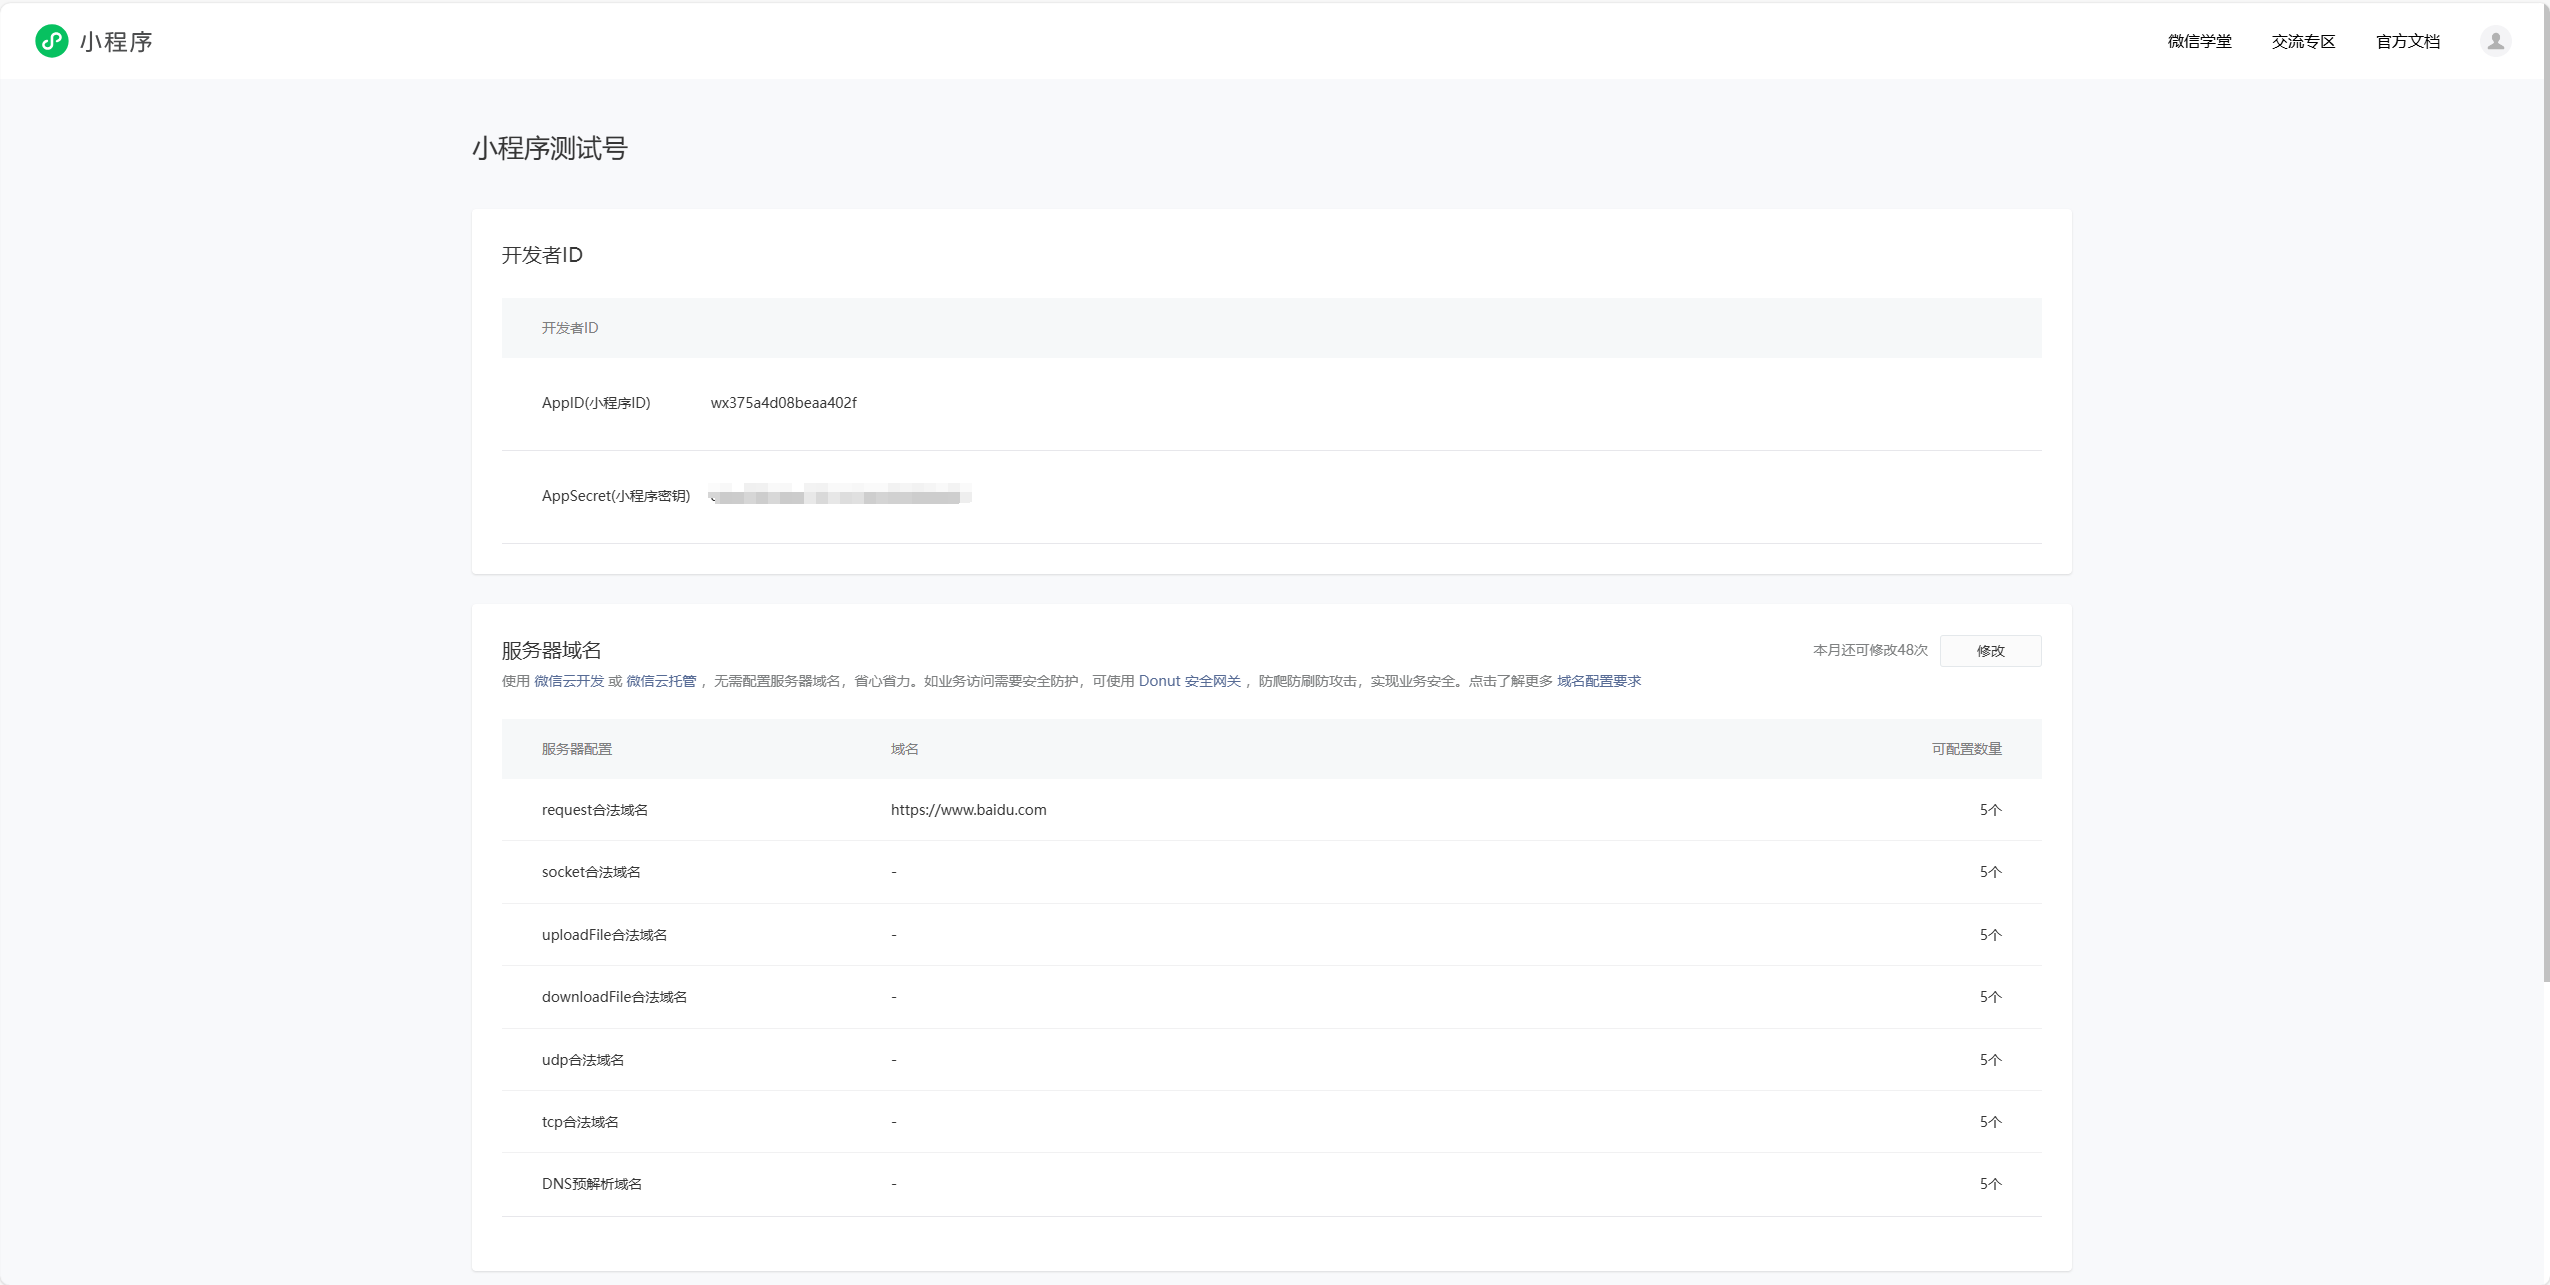Select the DNS预解析域名 row label

point(592,1184)
